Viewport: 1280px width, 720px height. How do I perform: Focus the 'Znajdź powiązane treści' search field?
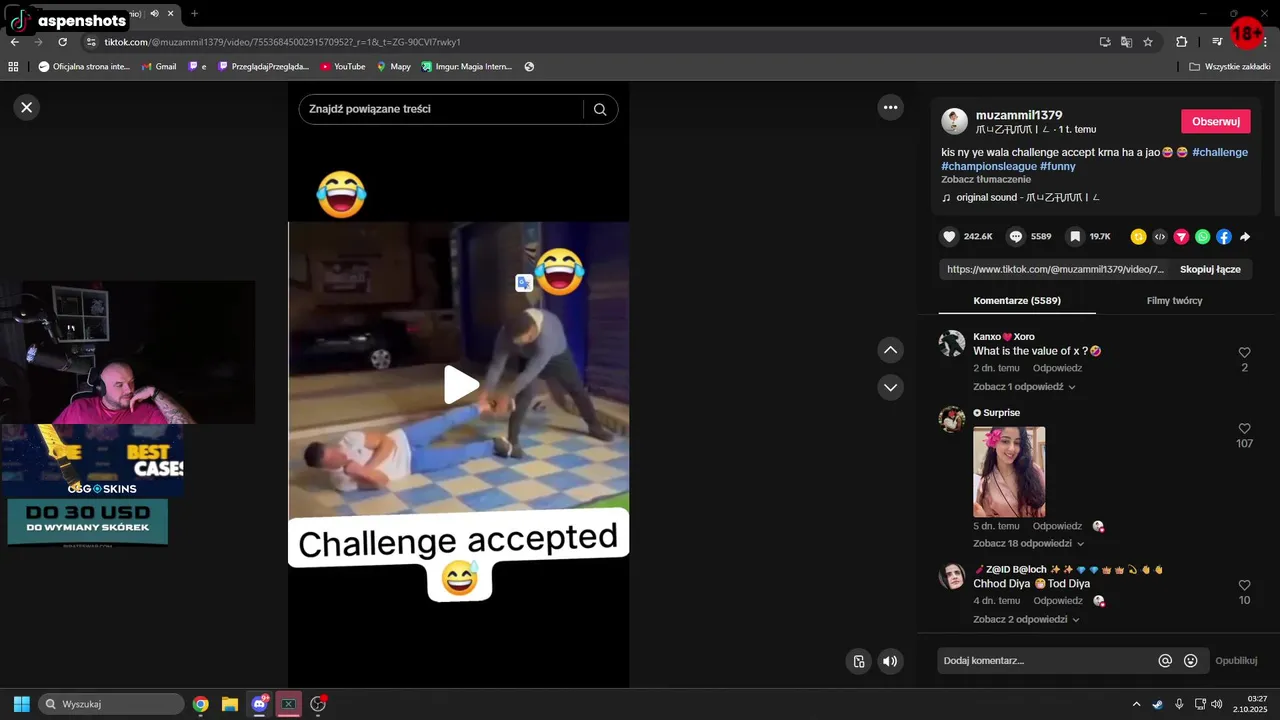(x=441, y=109)
